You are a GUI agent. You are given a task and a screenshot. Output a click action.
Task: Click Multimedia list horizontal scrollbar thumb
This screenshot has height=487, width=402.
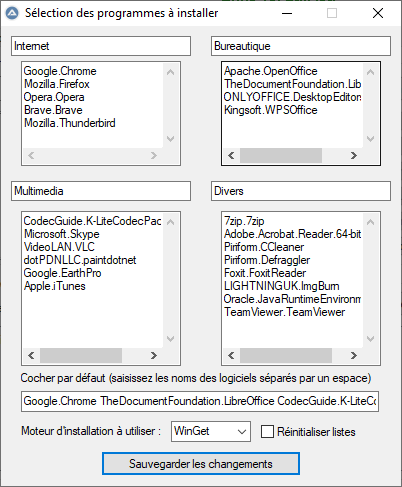81,356
